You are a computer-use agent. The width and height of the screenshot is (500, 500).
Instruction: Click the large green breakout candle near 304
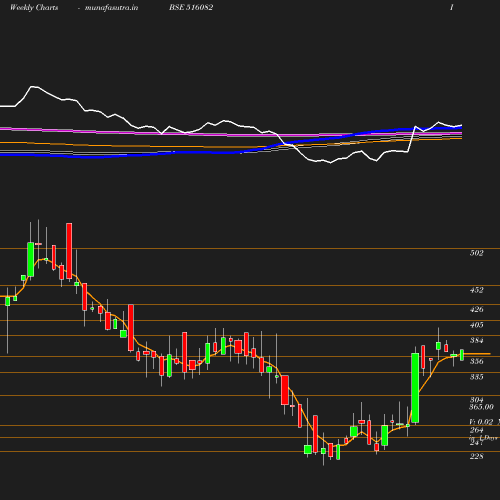point(415,388)
